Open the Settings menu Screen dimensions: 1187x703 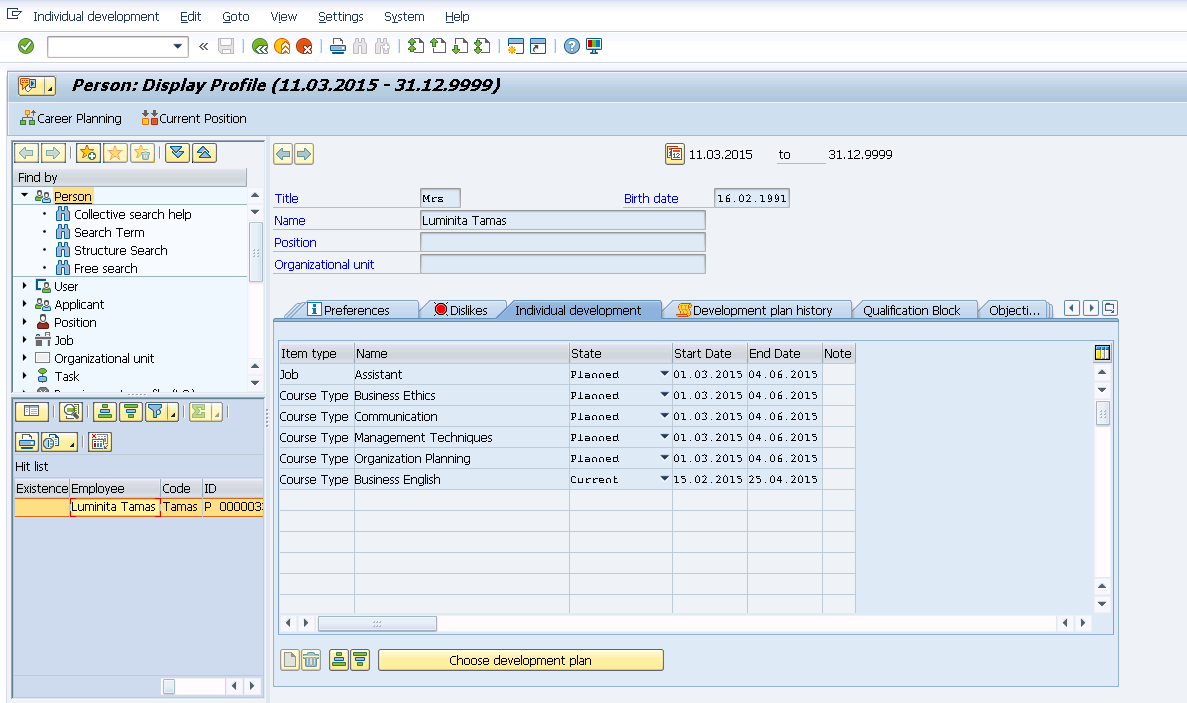340,17
